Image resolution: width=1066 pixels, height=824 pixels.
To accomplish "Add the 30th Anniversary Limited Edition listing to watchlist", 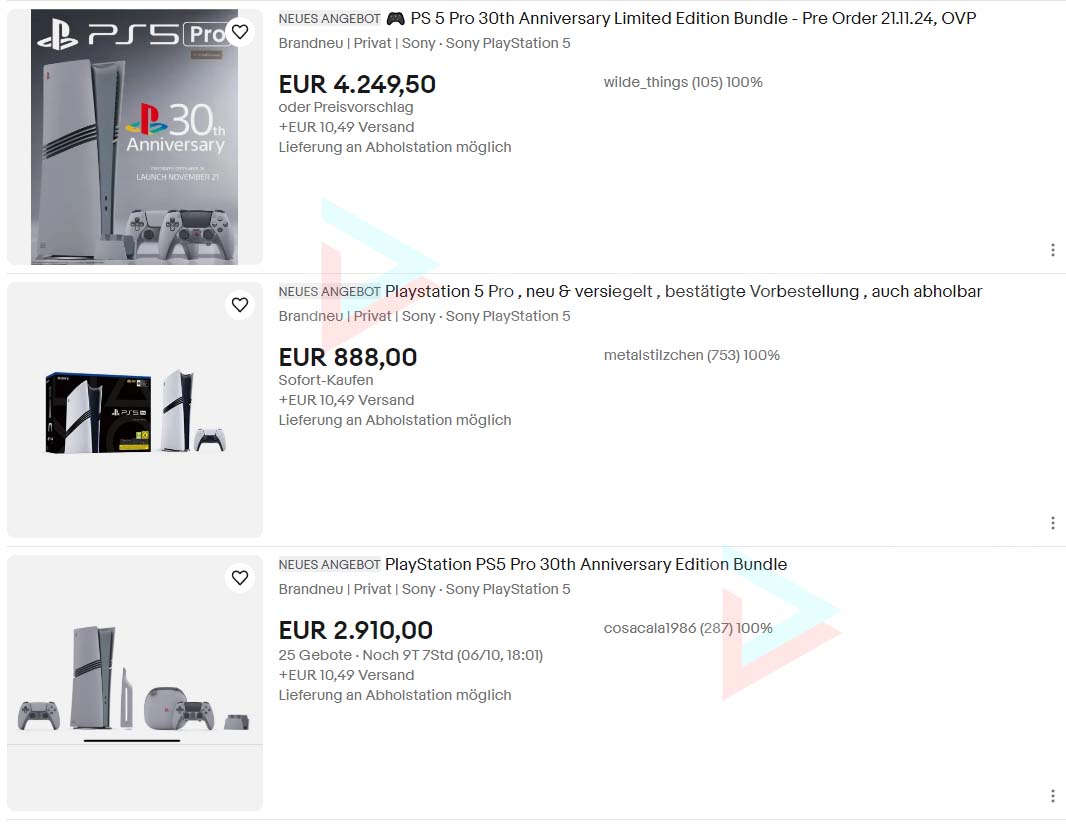I will click(x=240, y=31).
